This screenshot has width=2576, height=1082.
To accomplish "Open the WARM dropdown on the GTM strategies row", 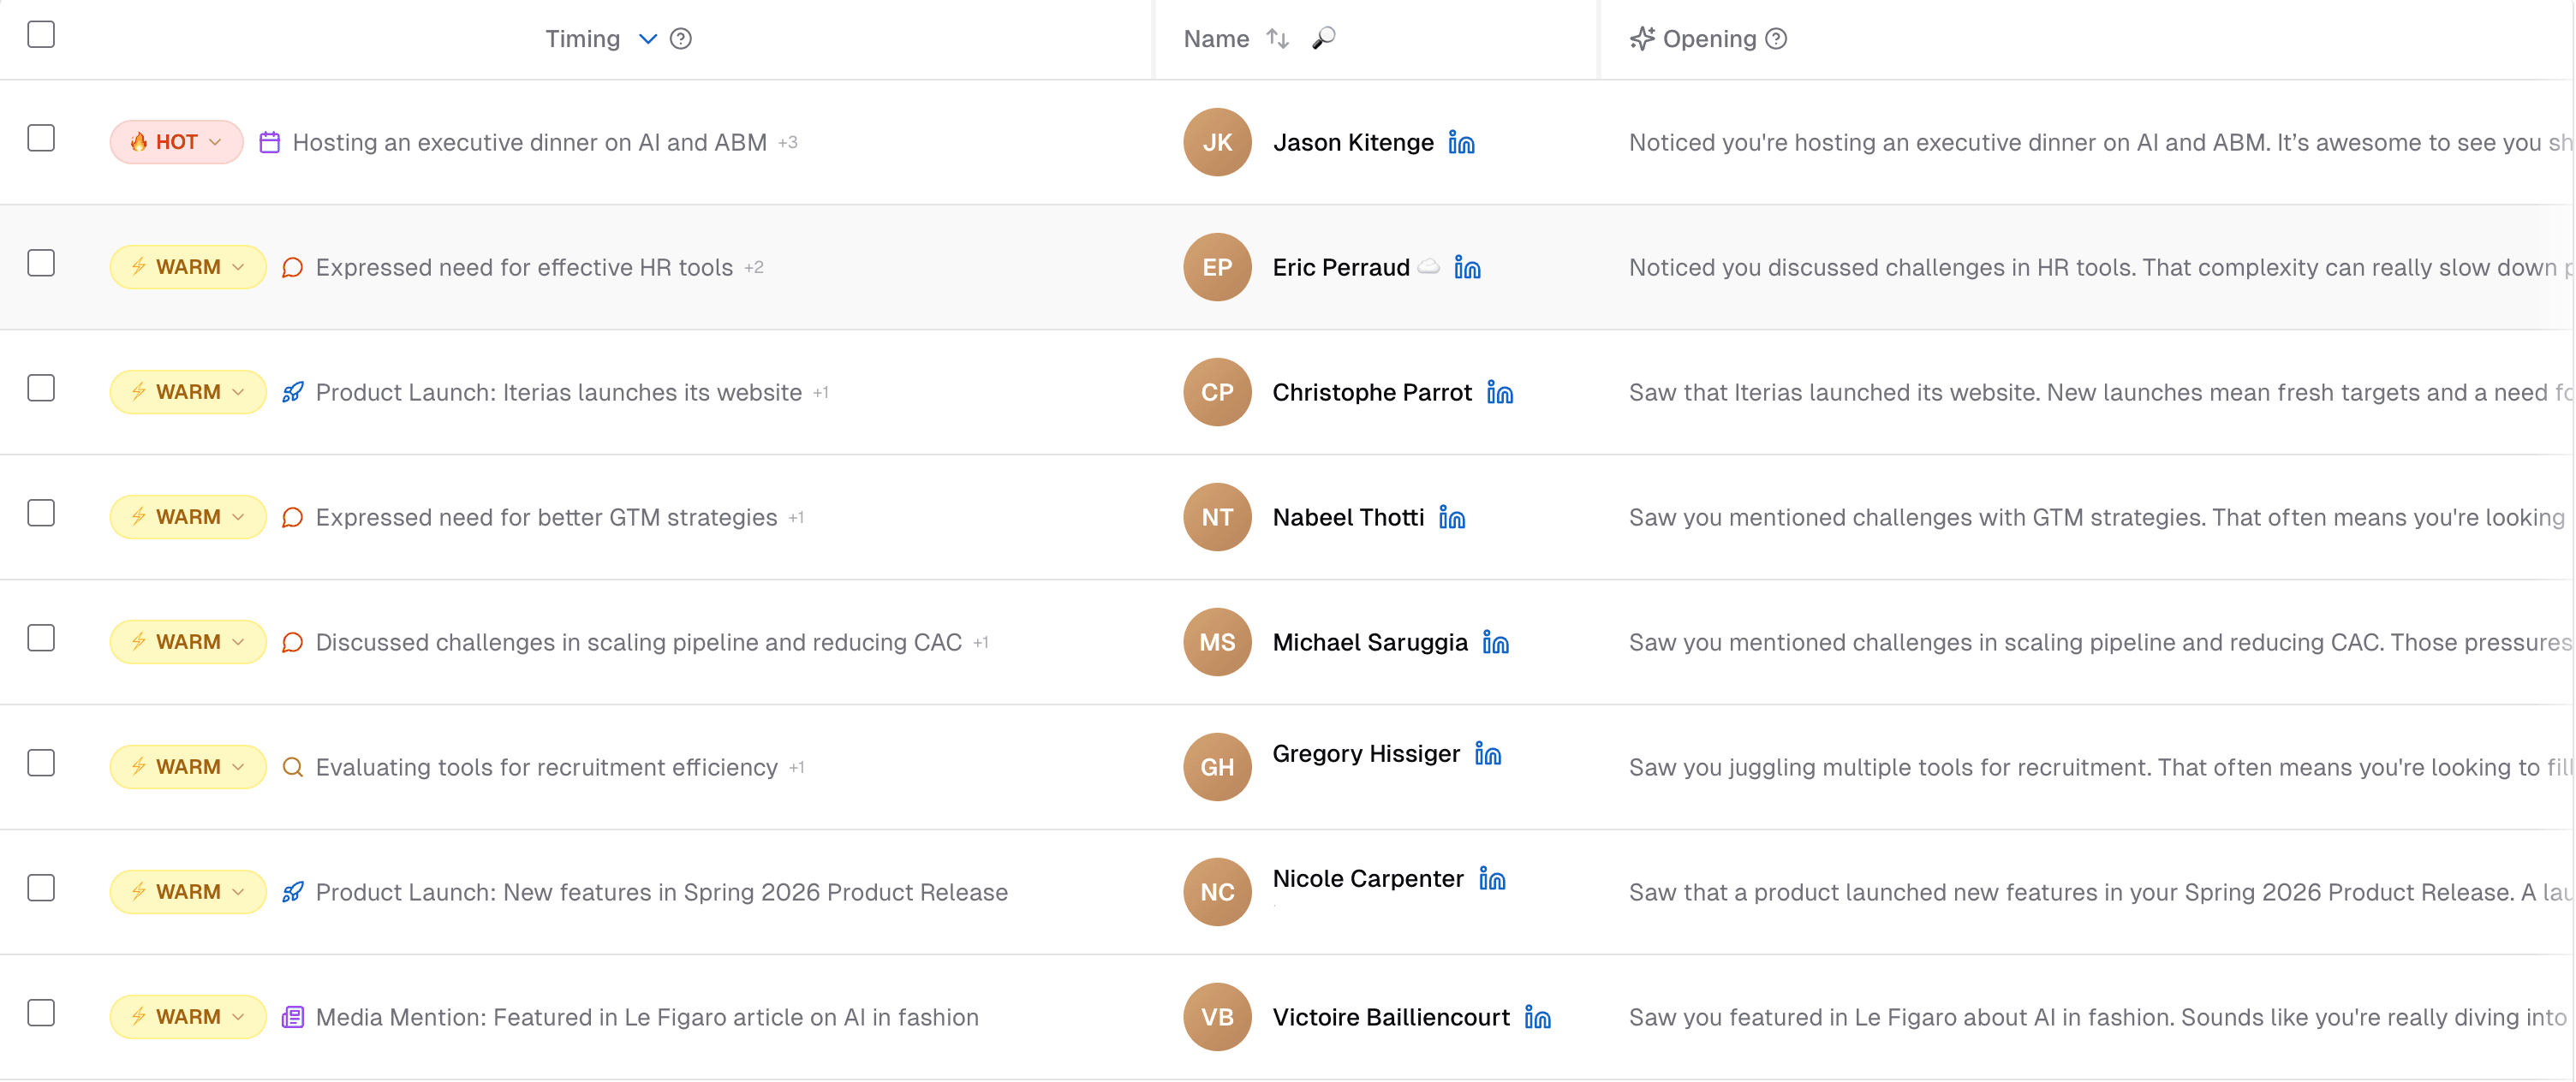I will coord(238,517).
